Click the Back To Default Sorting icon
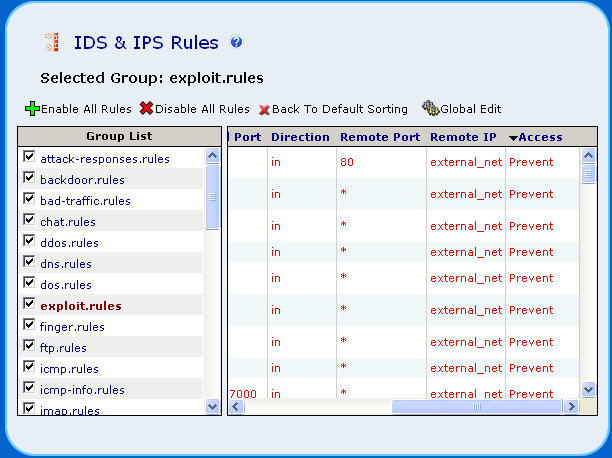 [x=265, y=109]
